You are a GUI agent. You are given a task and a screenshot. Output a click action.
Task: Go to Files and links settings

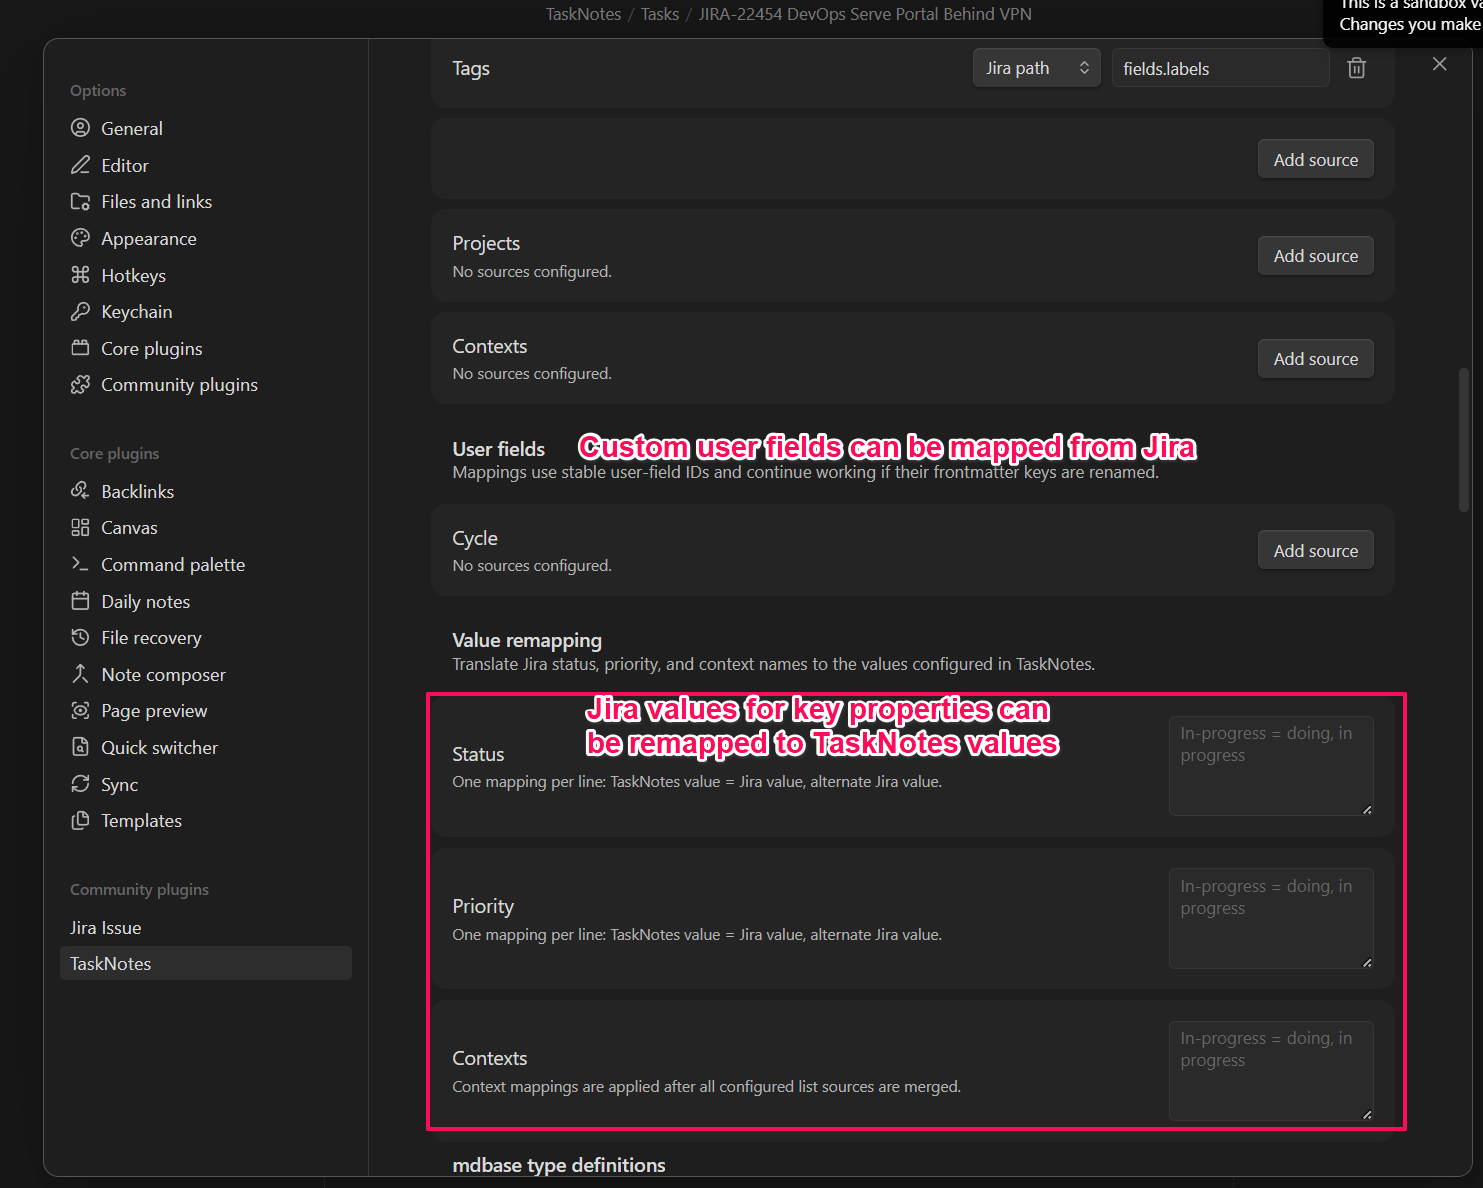(x=206, y=201)
